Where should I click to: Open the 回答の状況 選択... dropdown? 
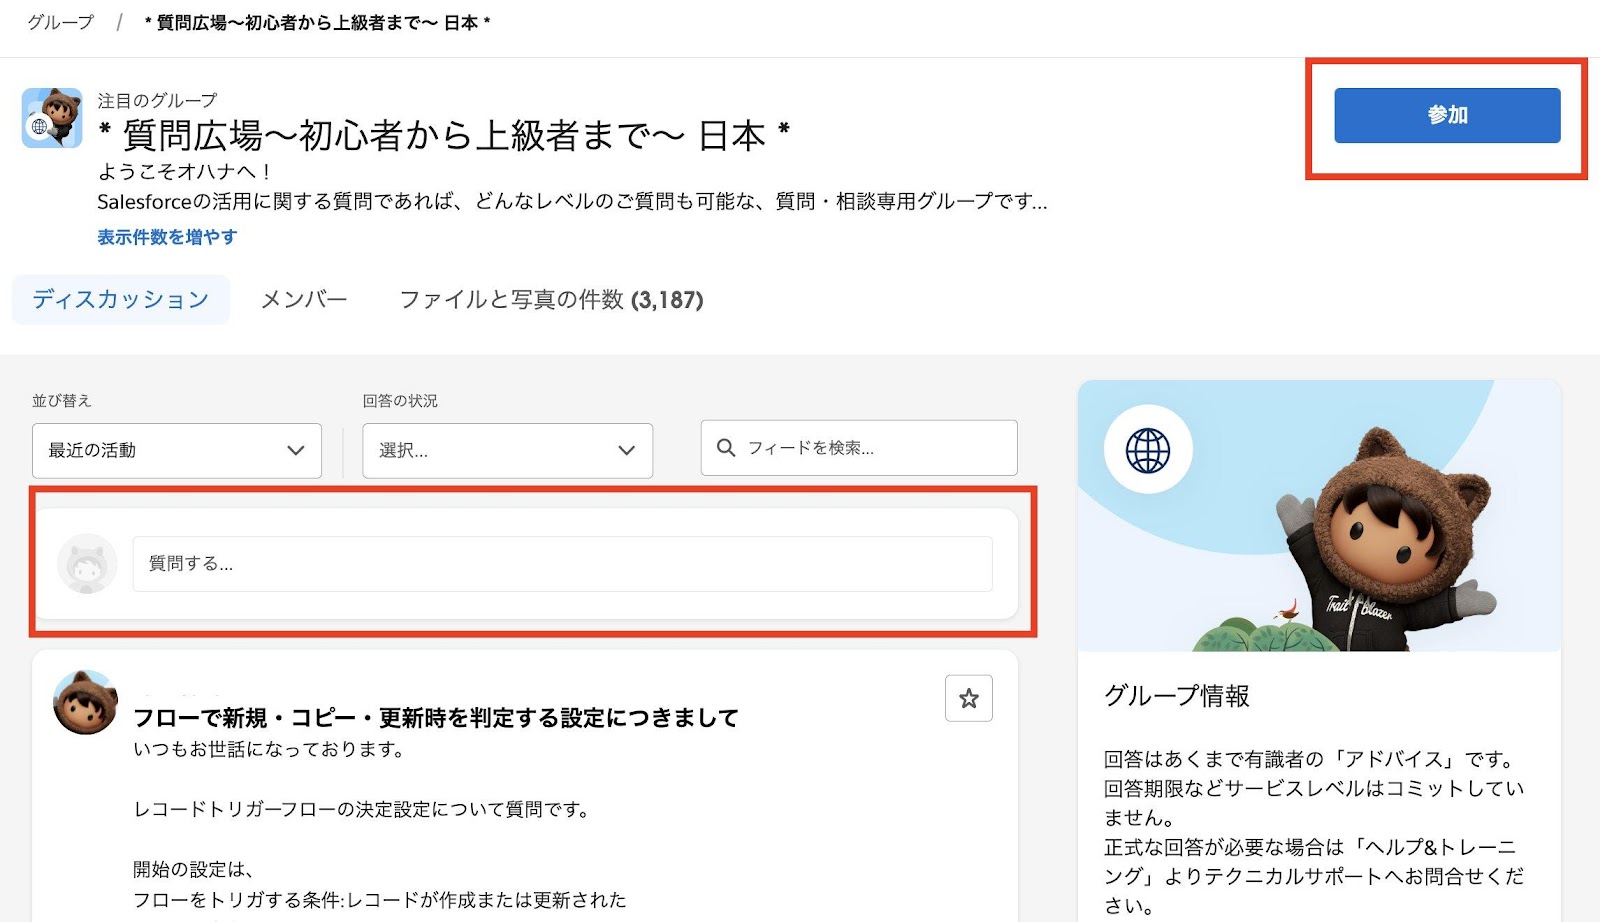(507, 450)
